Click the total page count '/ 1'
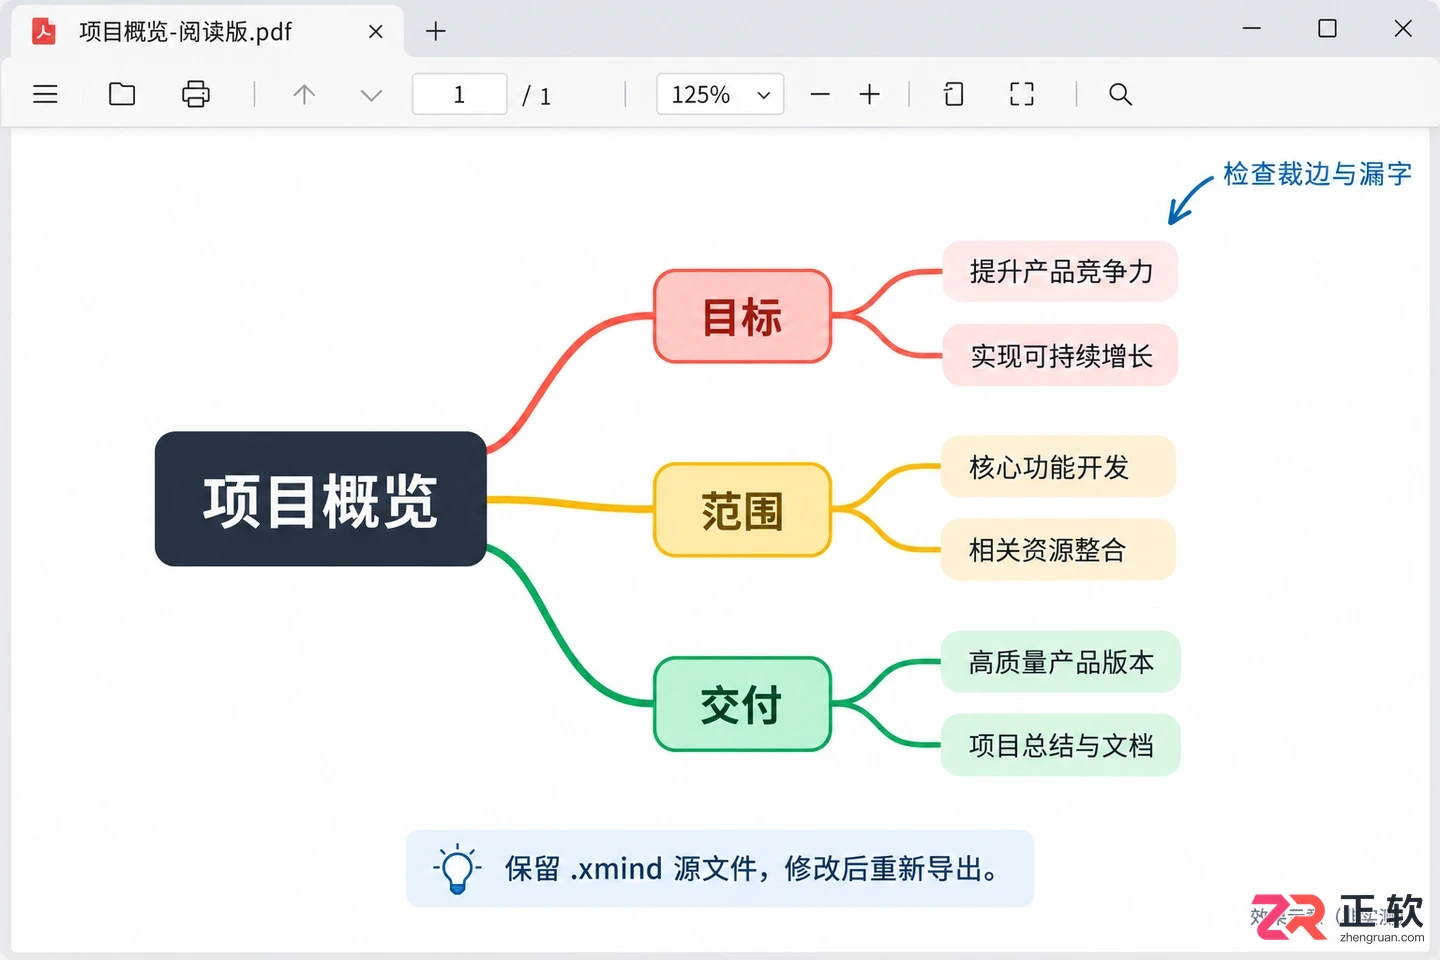 pyautogui.click(x=537, y=96)
